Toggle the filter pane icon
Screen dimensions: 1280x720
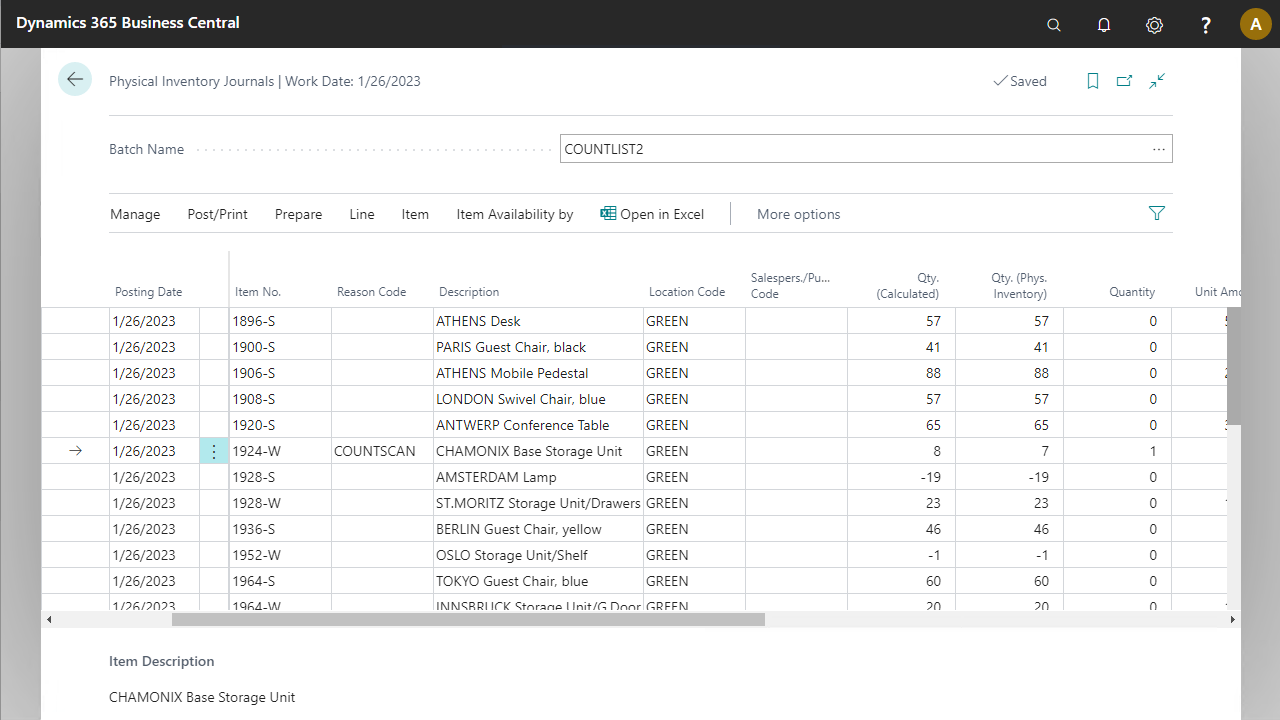pos(1157,213)
